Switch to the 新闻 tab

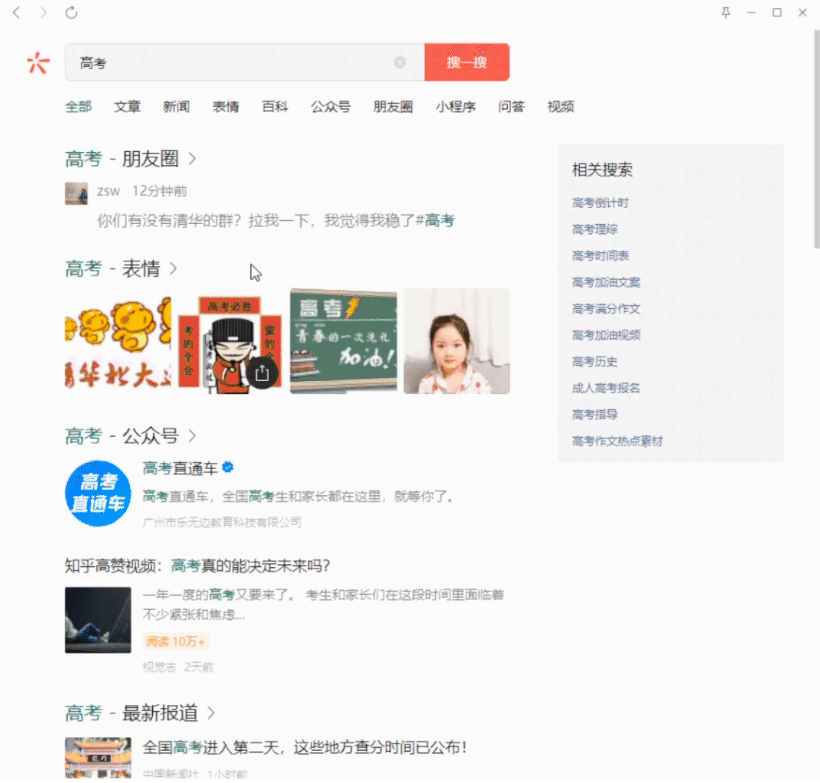pos(177,107)
